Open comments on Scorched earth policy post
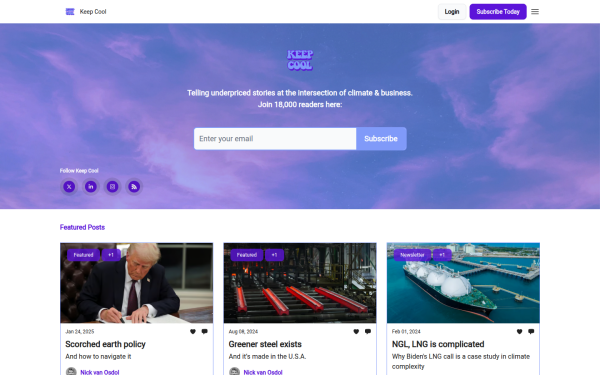The width and height of the screenshot is (600, 375). coord(205,331)
